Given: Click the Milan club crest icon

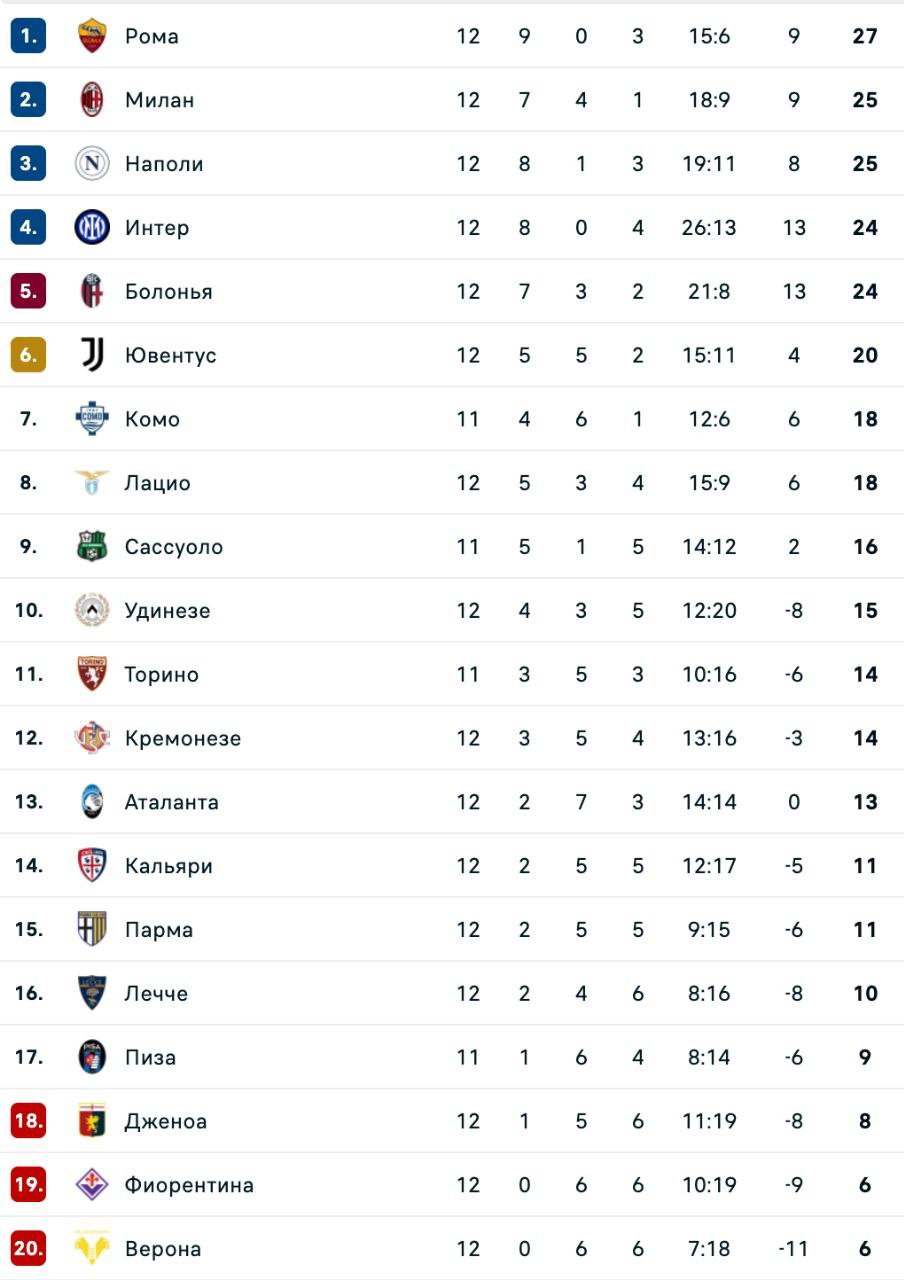Looking at the screenshot, I should (x=92, y=100).
